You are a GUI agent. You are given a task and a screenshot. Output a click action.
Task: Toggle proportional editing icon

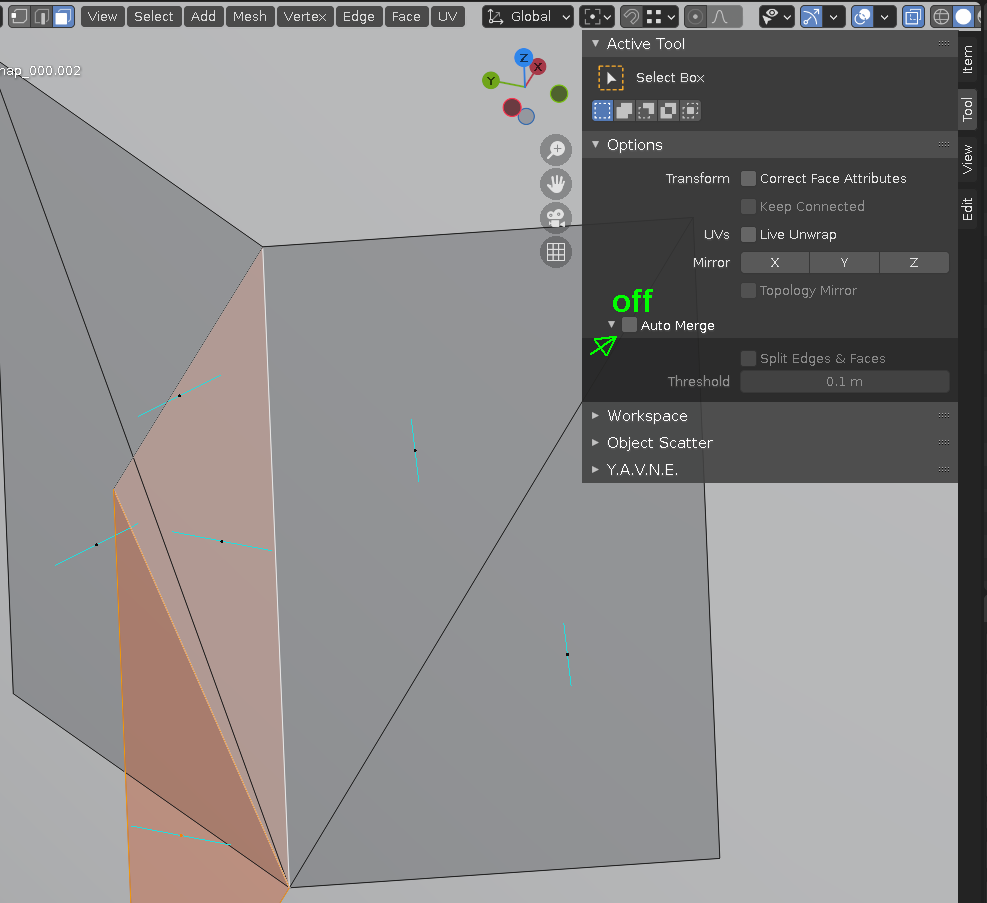pyautogui.click(x=695, y=16)
